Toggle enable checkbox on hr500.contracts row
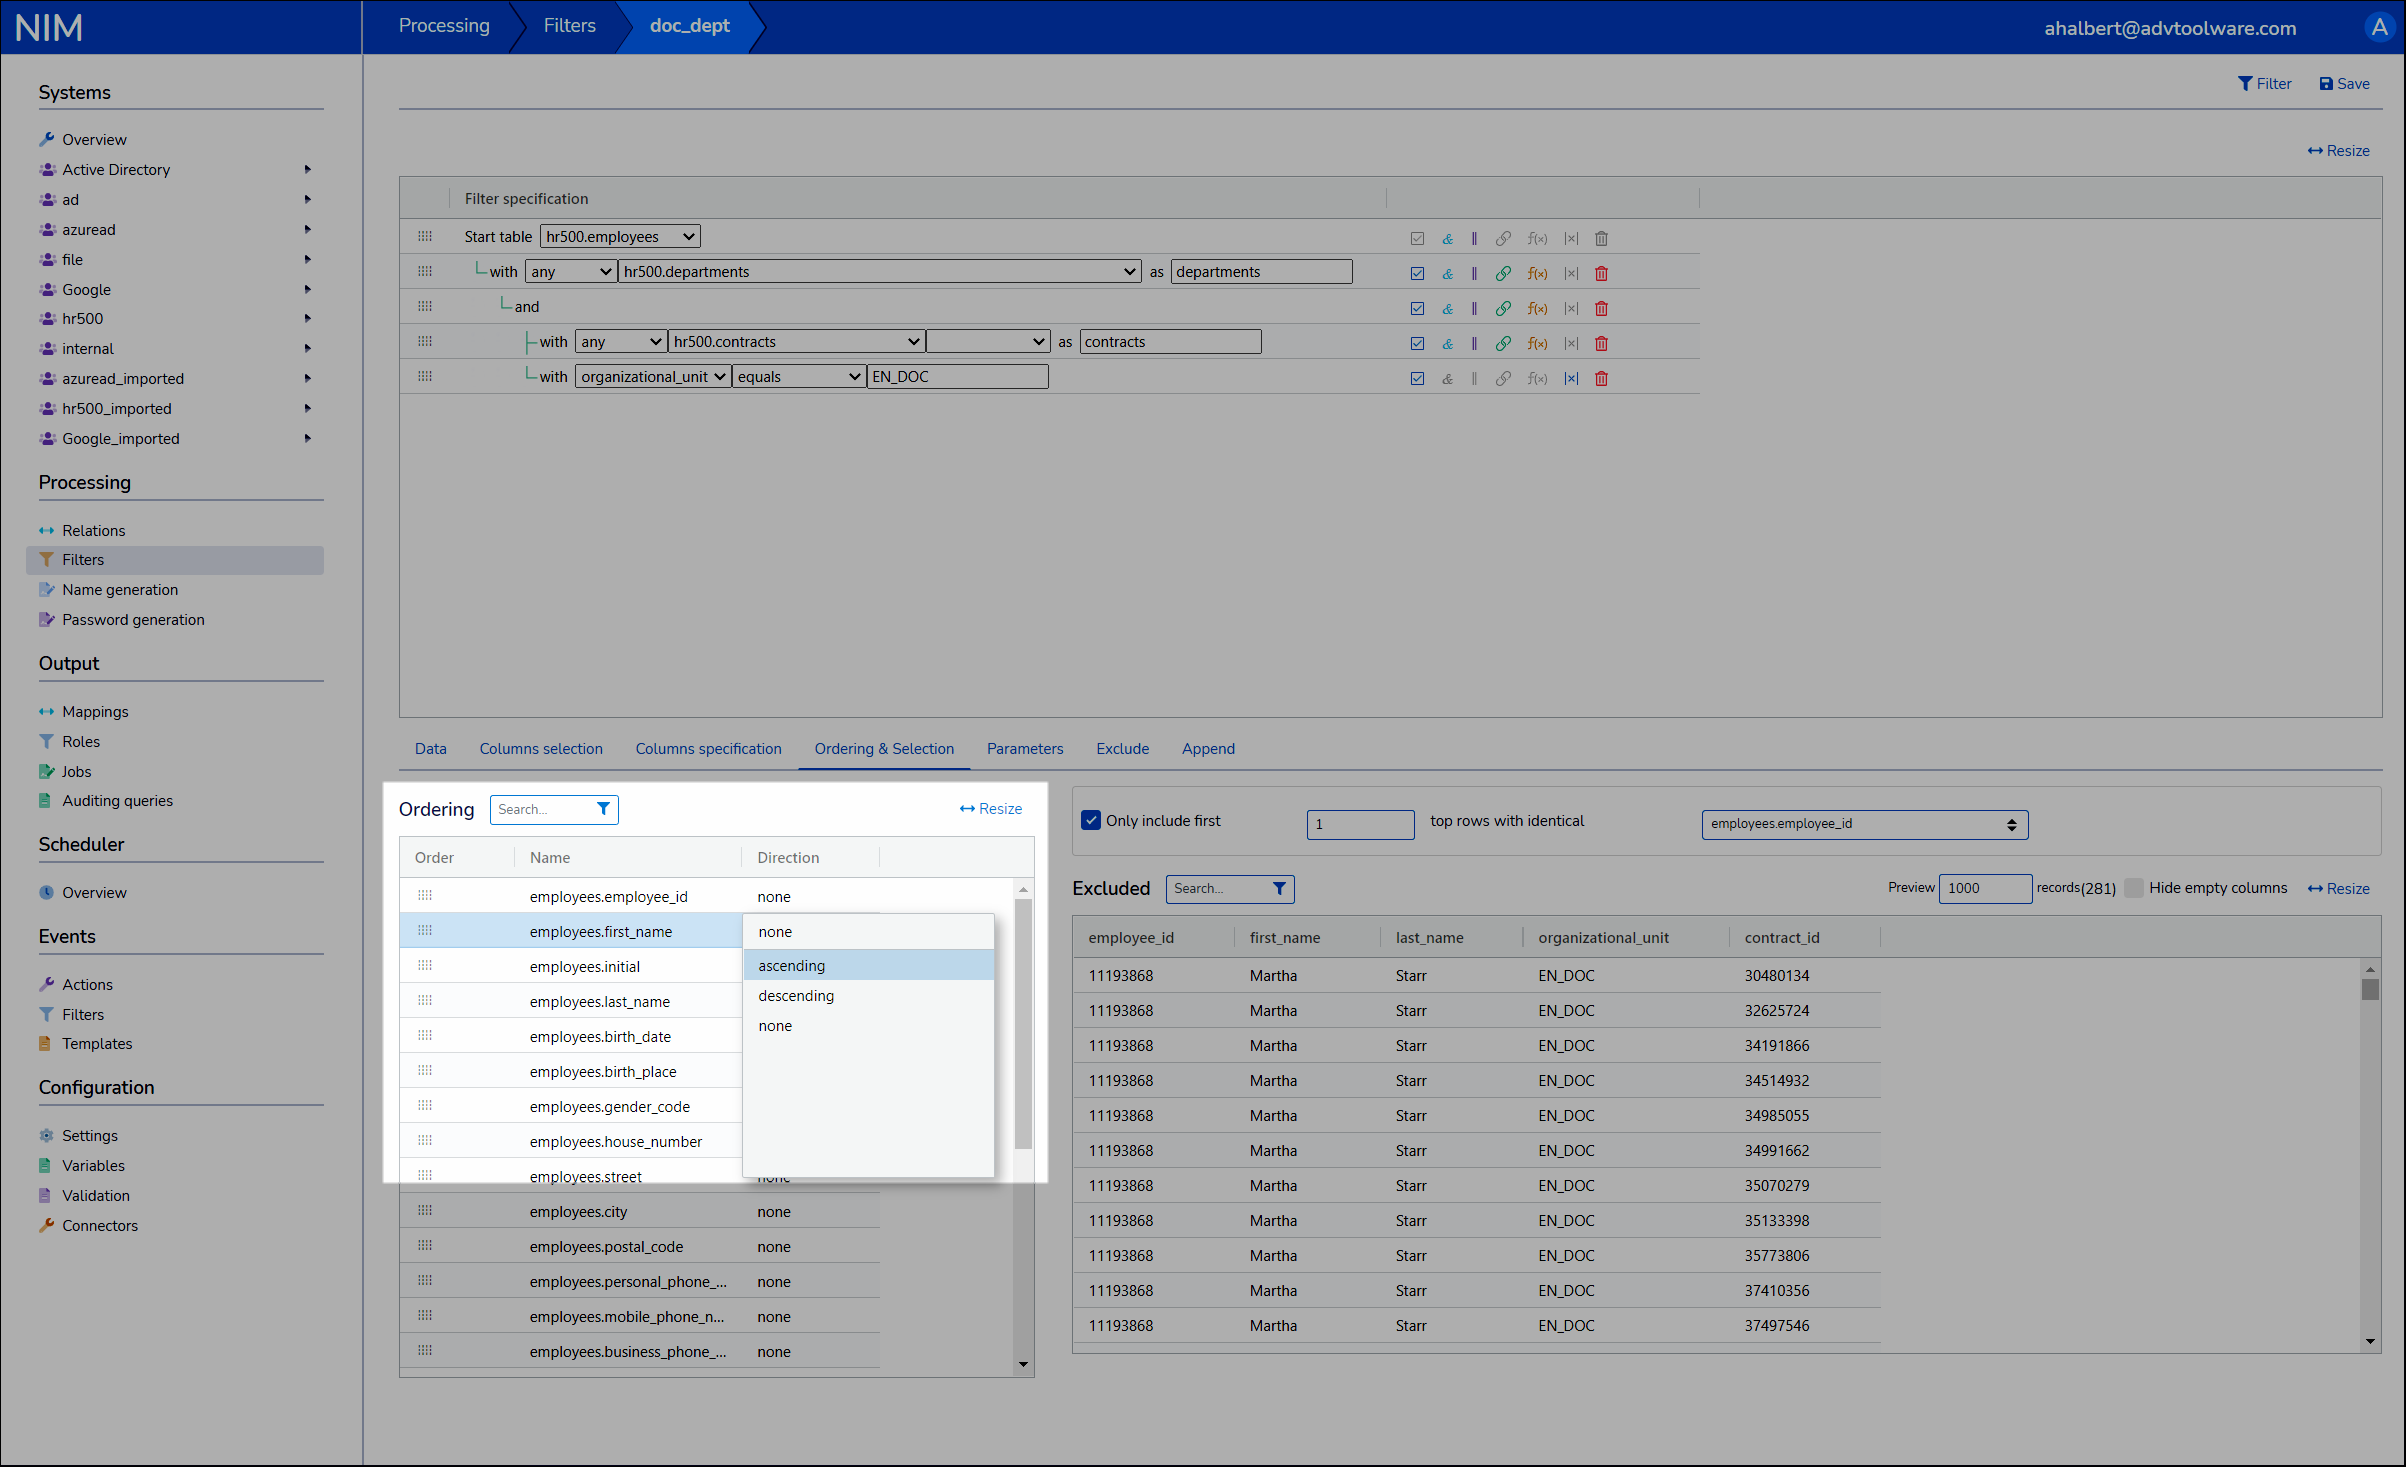The width and height of the screenshot is (2406, 1467). (1417, 344)
